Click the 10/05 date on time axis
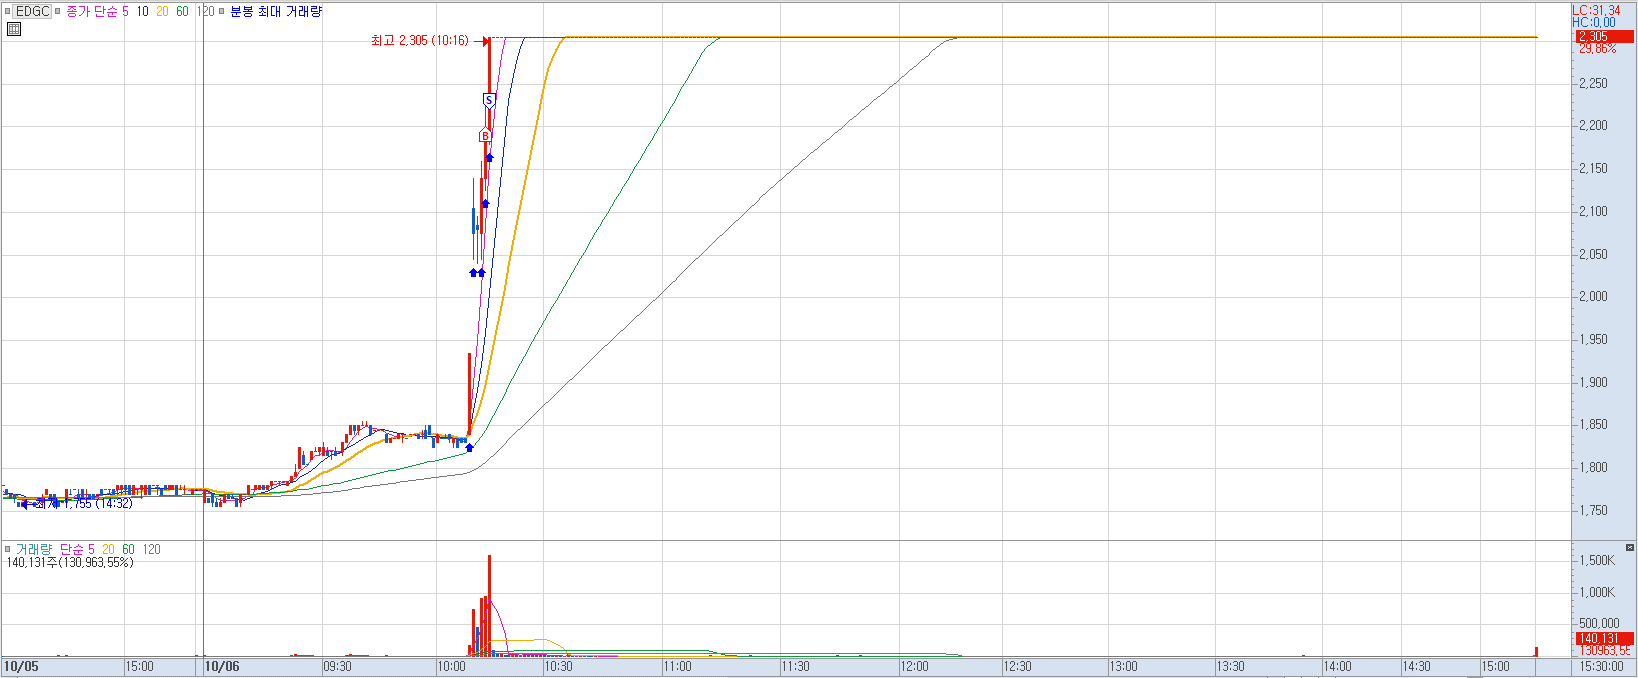Image resolution: width=1638 pixels, height=678 pixels. pyautogui.click(x=21, y=666)
